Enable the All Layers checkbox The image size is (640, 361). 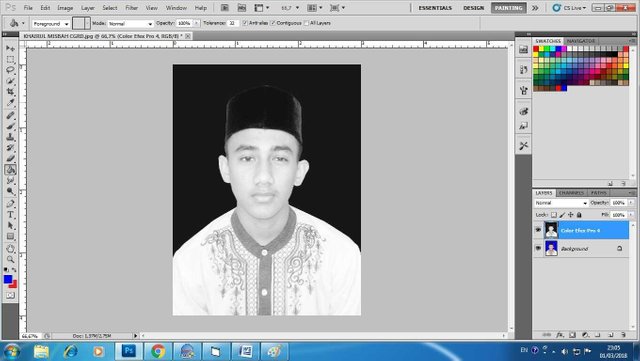(x=306, y=23)
